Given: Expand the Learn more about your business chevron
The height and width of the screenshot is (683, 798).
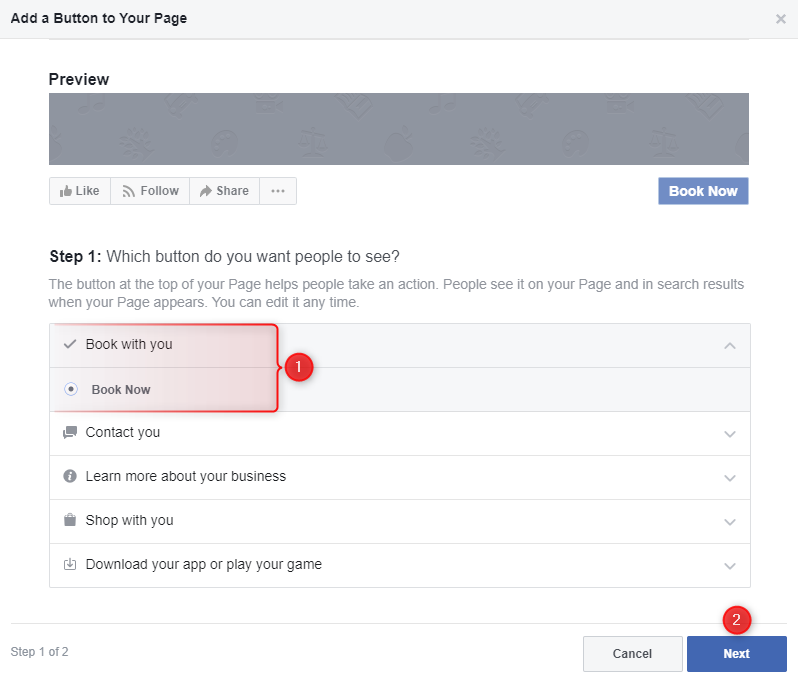Looking at the screenshot, I should [730, 478].
